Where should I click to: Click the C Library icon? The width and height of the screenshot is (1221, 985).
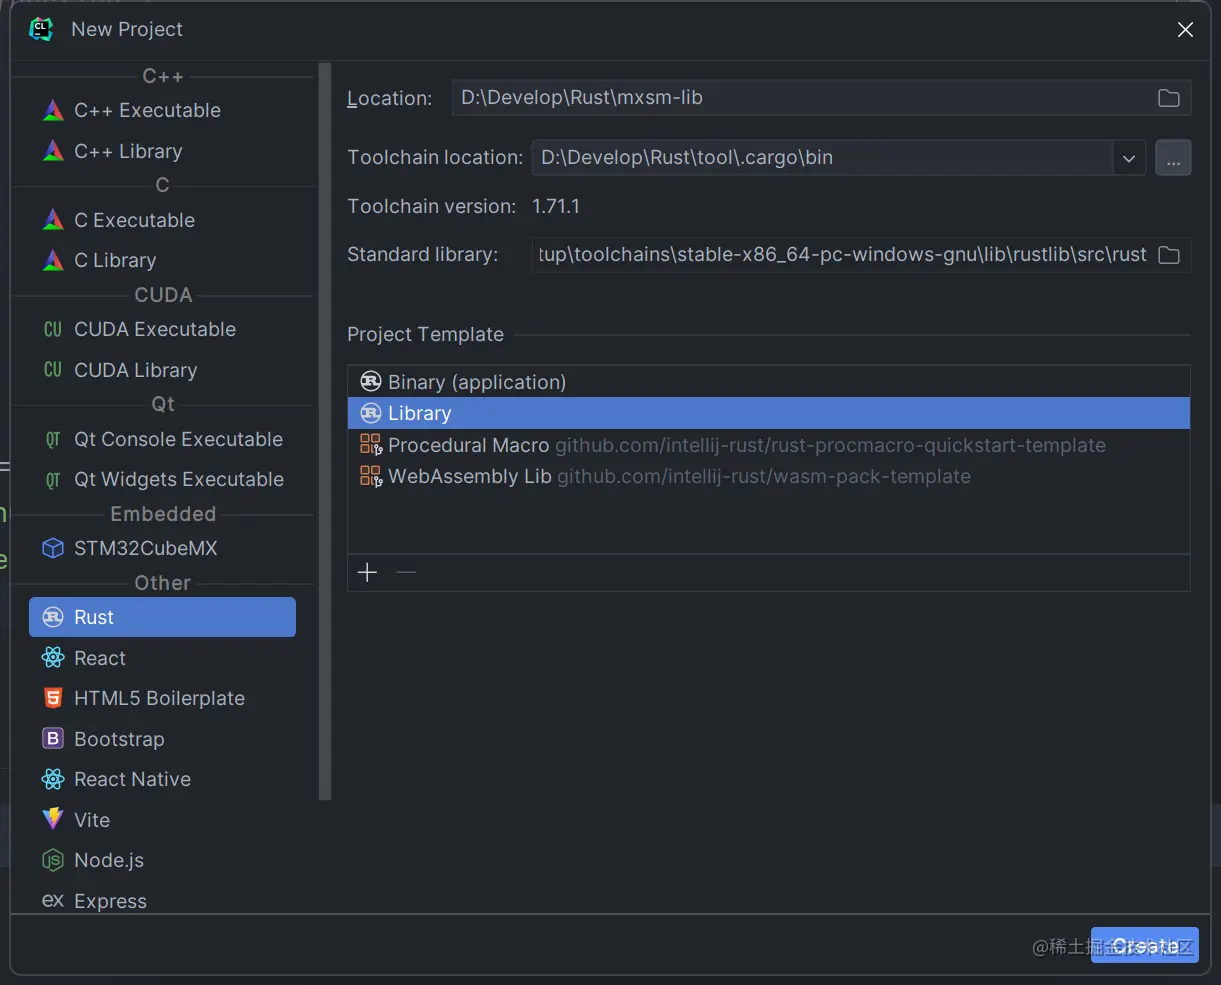click(x=53, y=260)
